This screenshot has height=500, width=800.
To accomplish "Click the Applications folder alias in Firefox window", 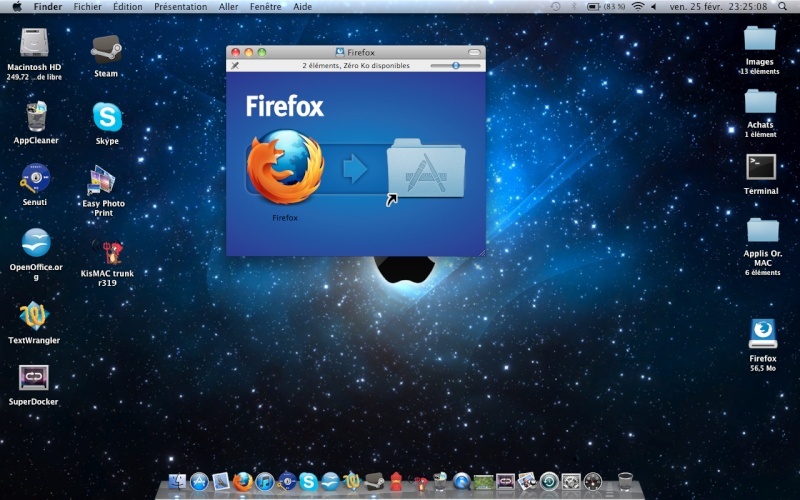I will tap(426, 168).
